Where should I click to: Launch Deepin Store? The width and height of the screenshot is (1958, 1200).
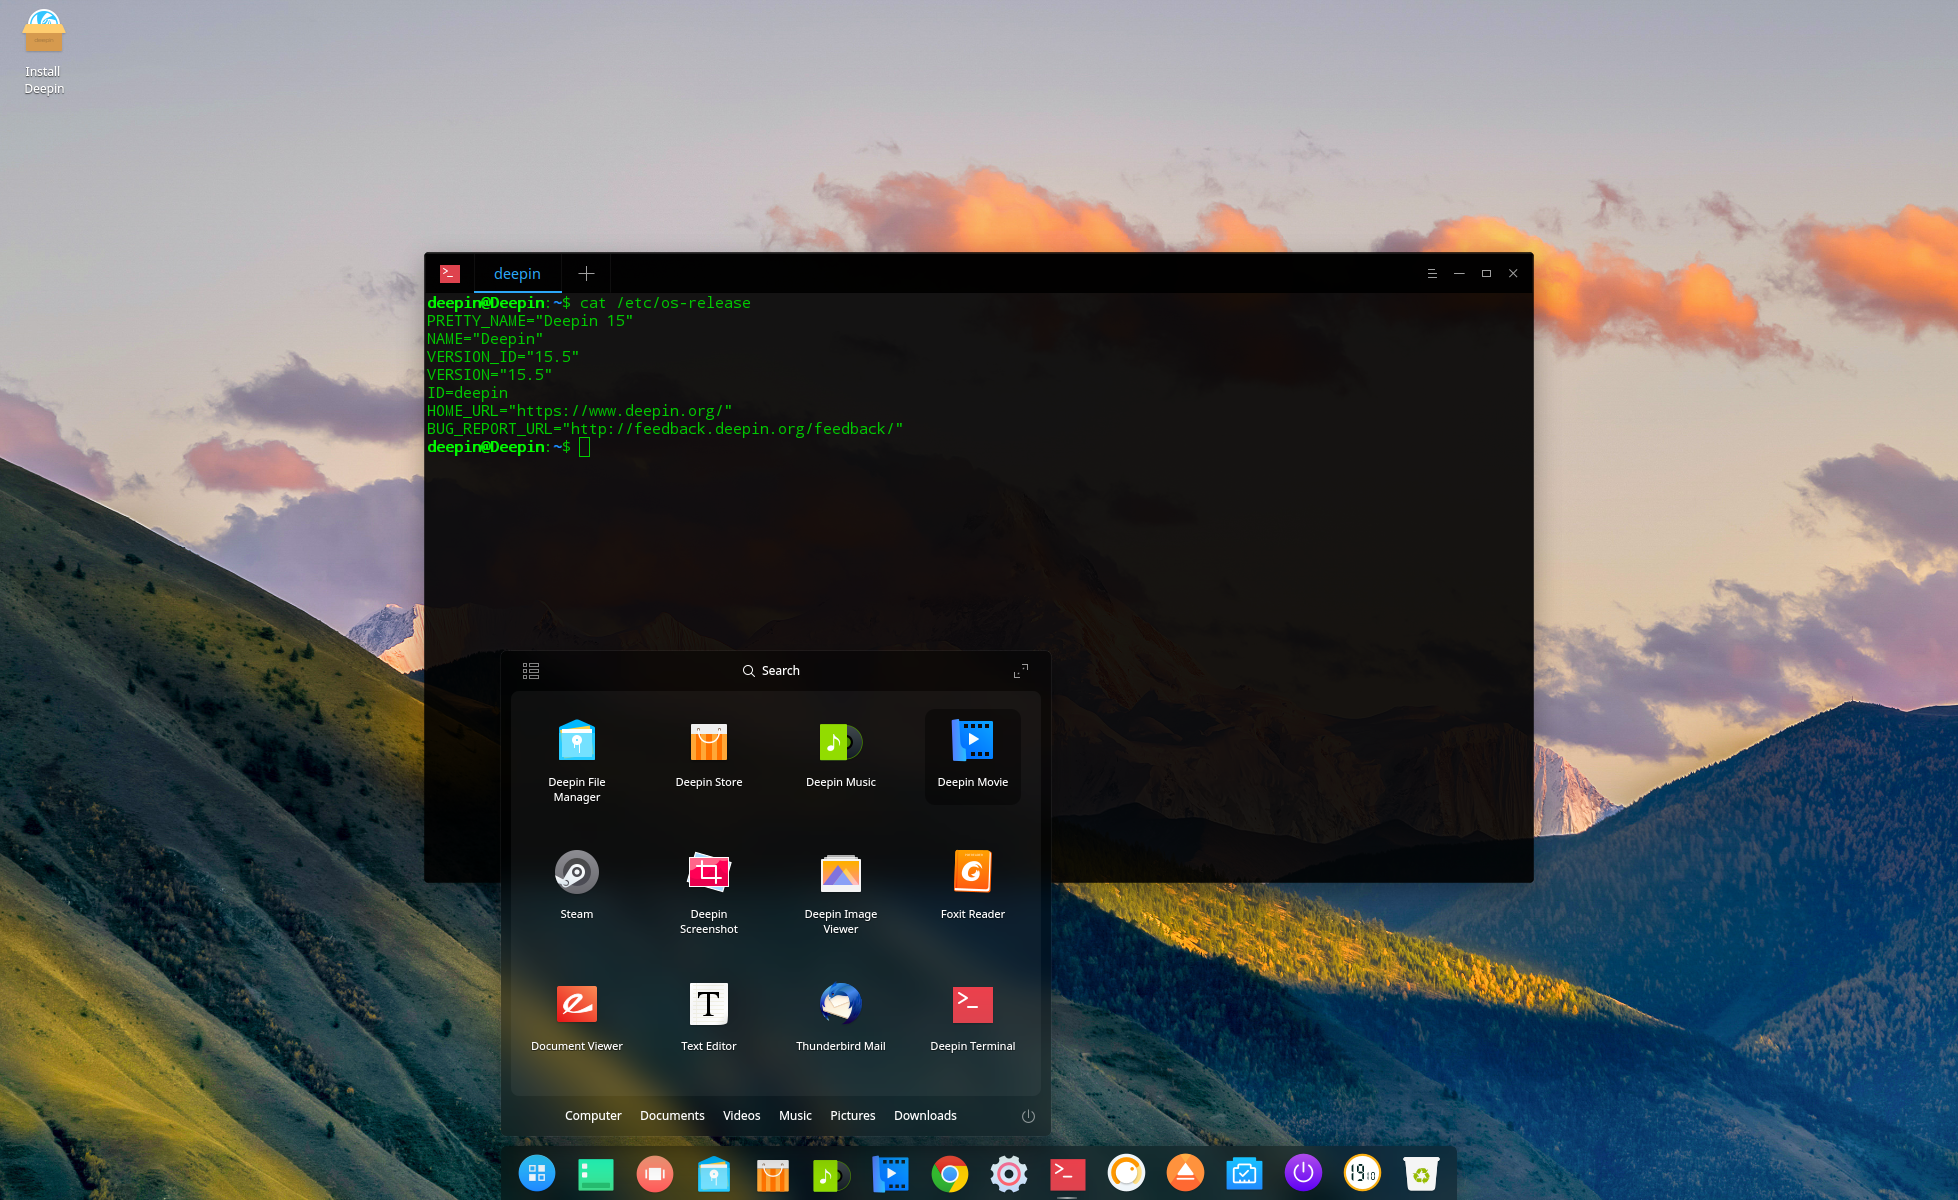point(708,742)
